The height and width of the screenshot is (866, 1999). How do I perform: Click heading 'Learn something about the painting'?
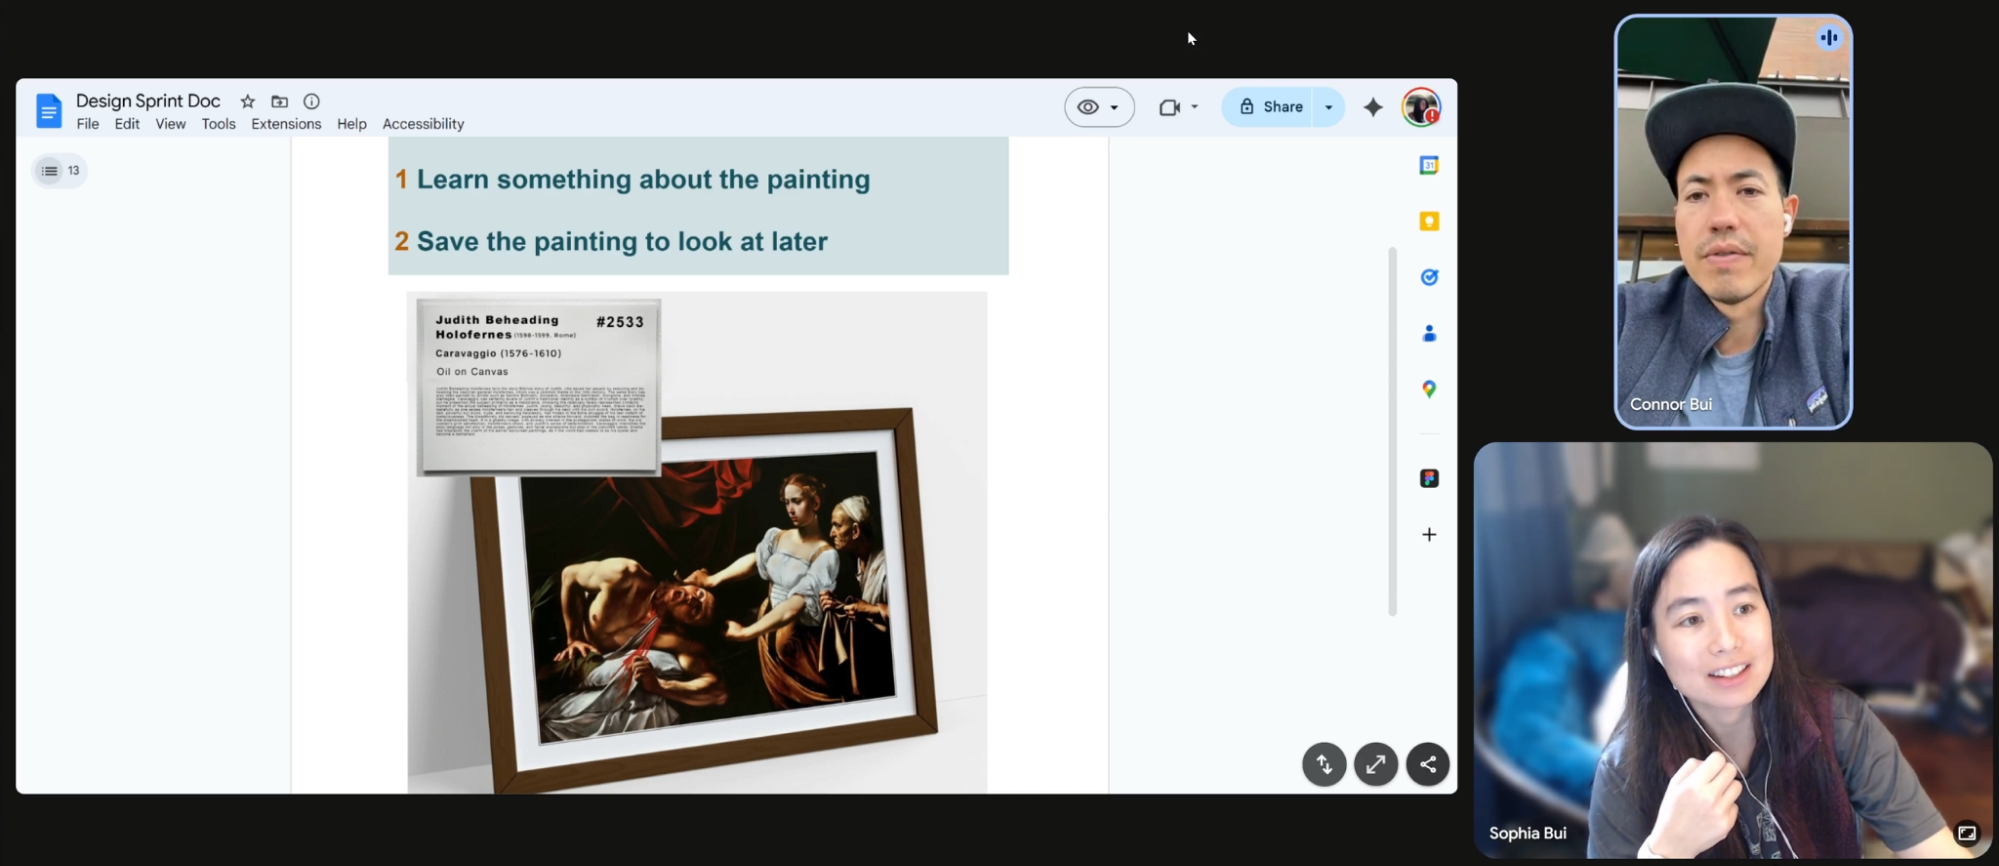643,180
